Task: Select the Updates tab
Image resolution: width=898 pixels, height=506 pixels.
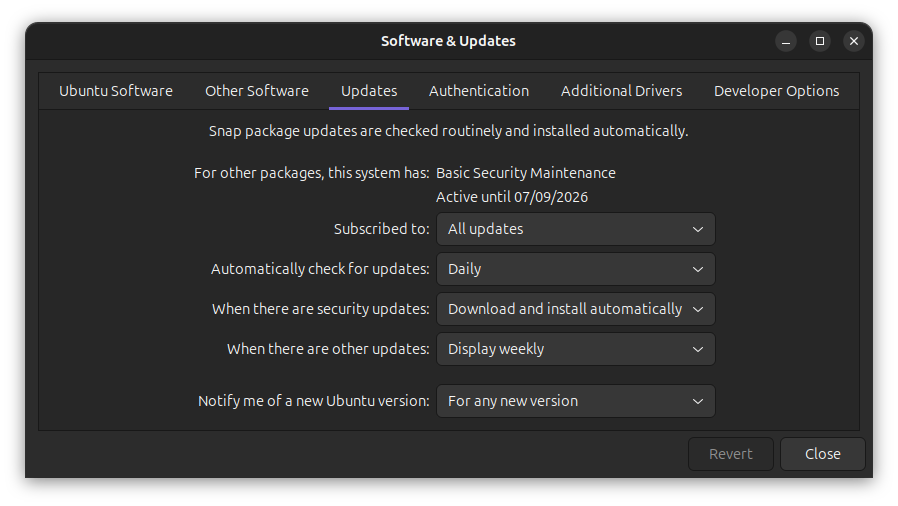Action: tap(369, 91)
